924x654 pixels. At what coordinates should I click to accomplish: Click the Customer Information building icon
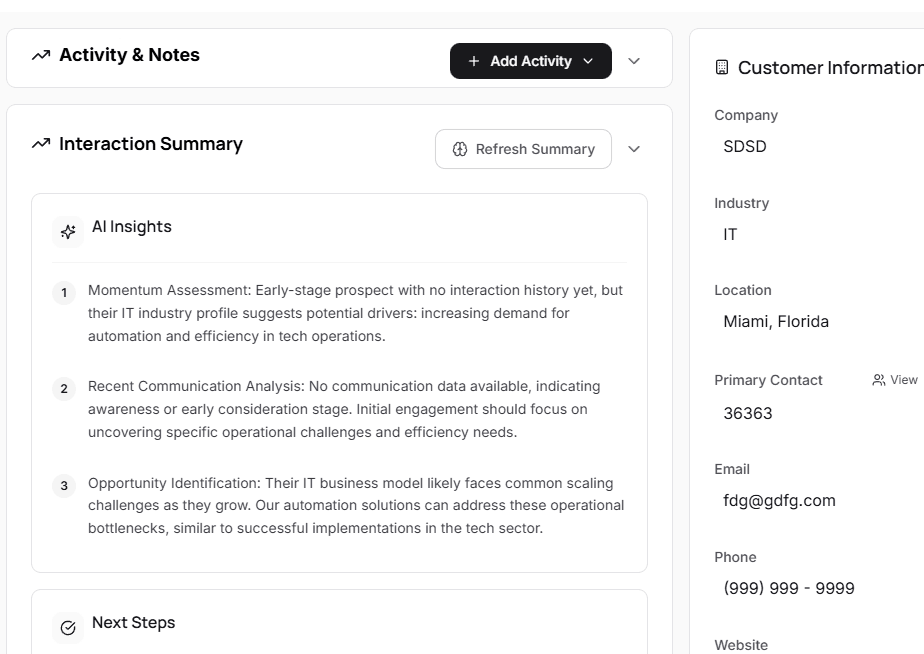click(x=722, y=68)
